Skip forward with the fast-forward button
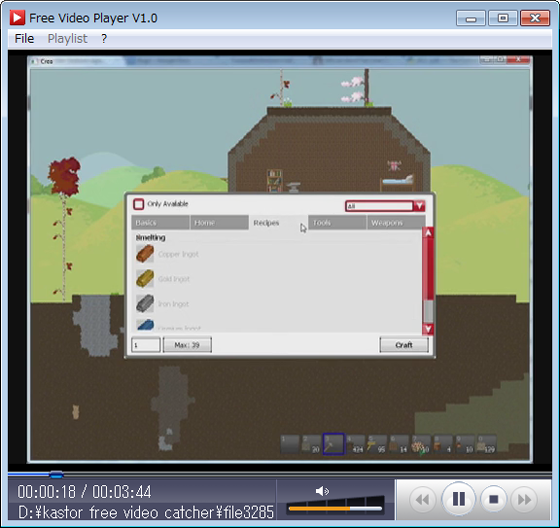This screenshot has height=528, width=560. click(524, 499)
